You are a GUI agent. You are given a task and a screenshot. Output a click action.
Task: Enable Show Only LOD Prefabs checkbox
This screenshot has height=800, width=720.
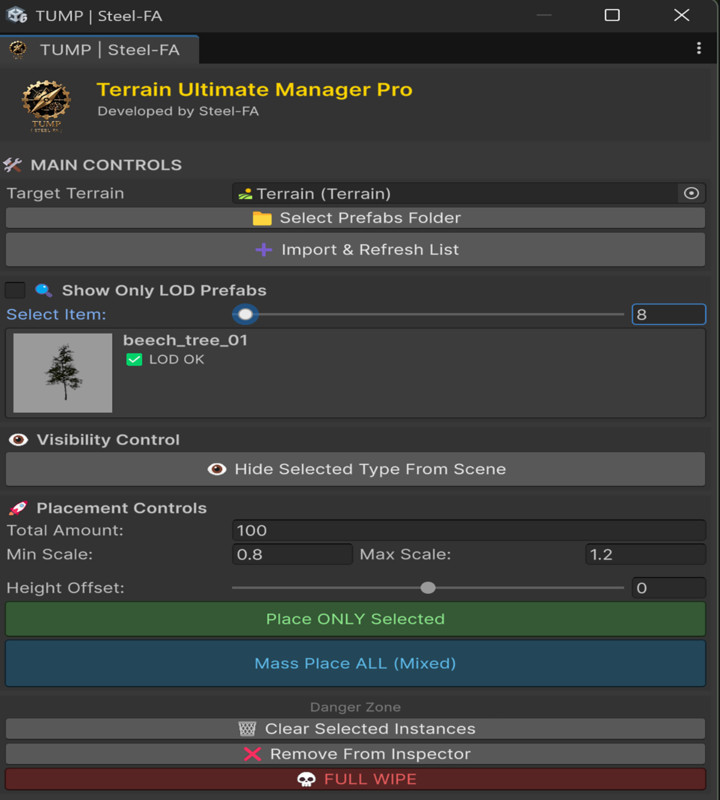(15, 290)
